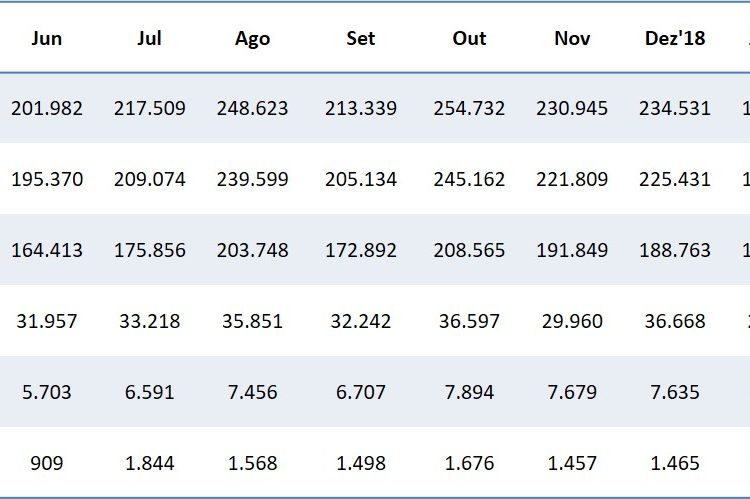
Task: Click the cell with value 209.074
Action: 150,180
